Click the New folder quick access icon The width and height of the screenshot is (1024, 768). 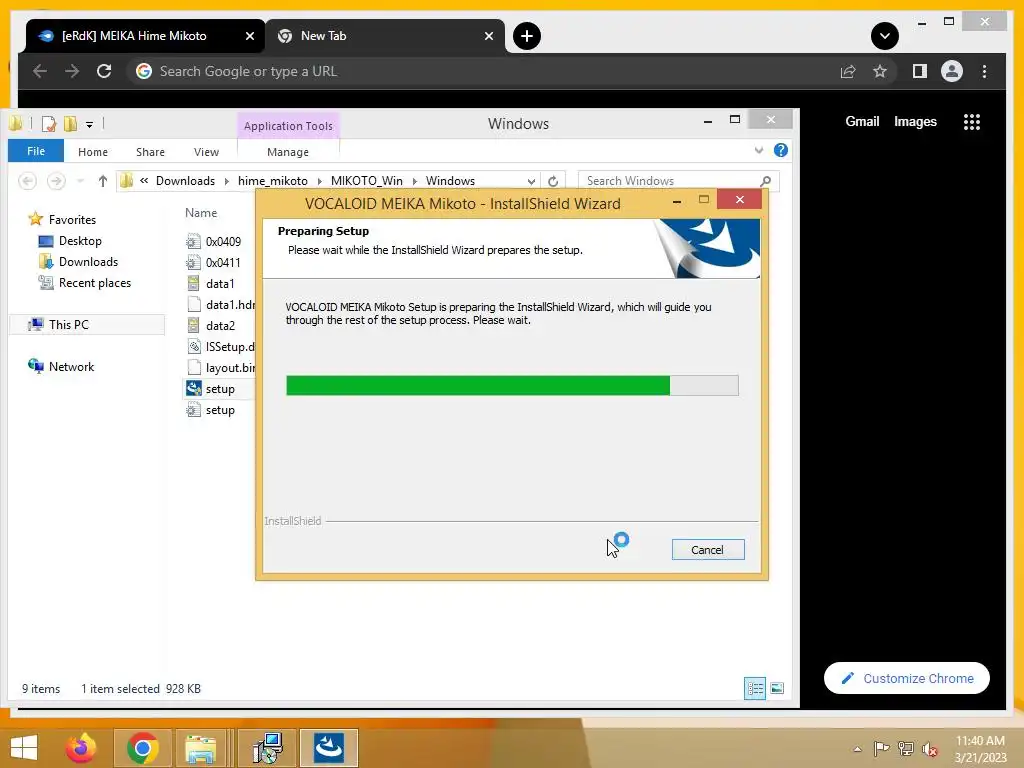coord(70,123)
